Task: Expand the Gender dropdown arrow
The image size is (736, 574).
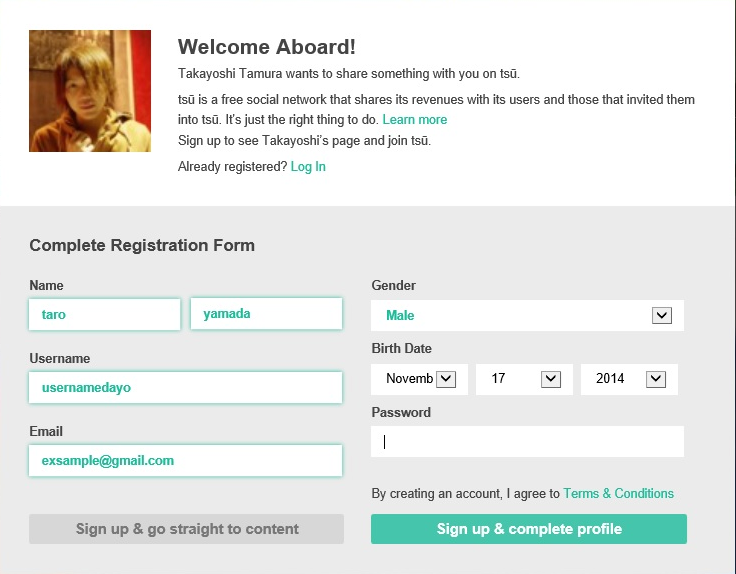Action: 661,315
